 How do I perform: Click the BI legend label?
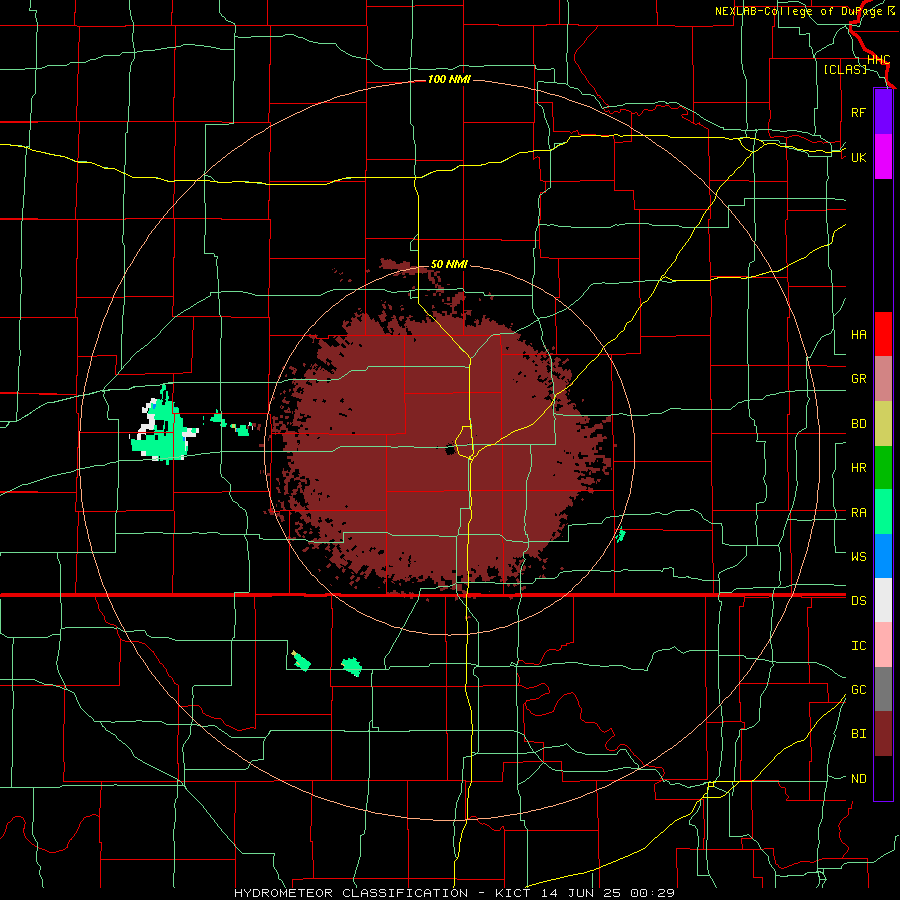point(858,734)
